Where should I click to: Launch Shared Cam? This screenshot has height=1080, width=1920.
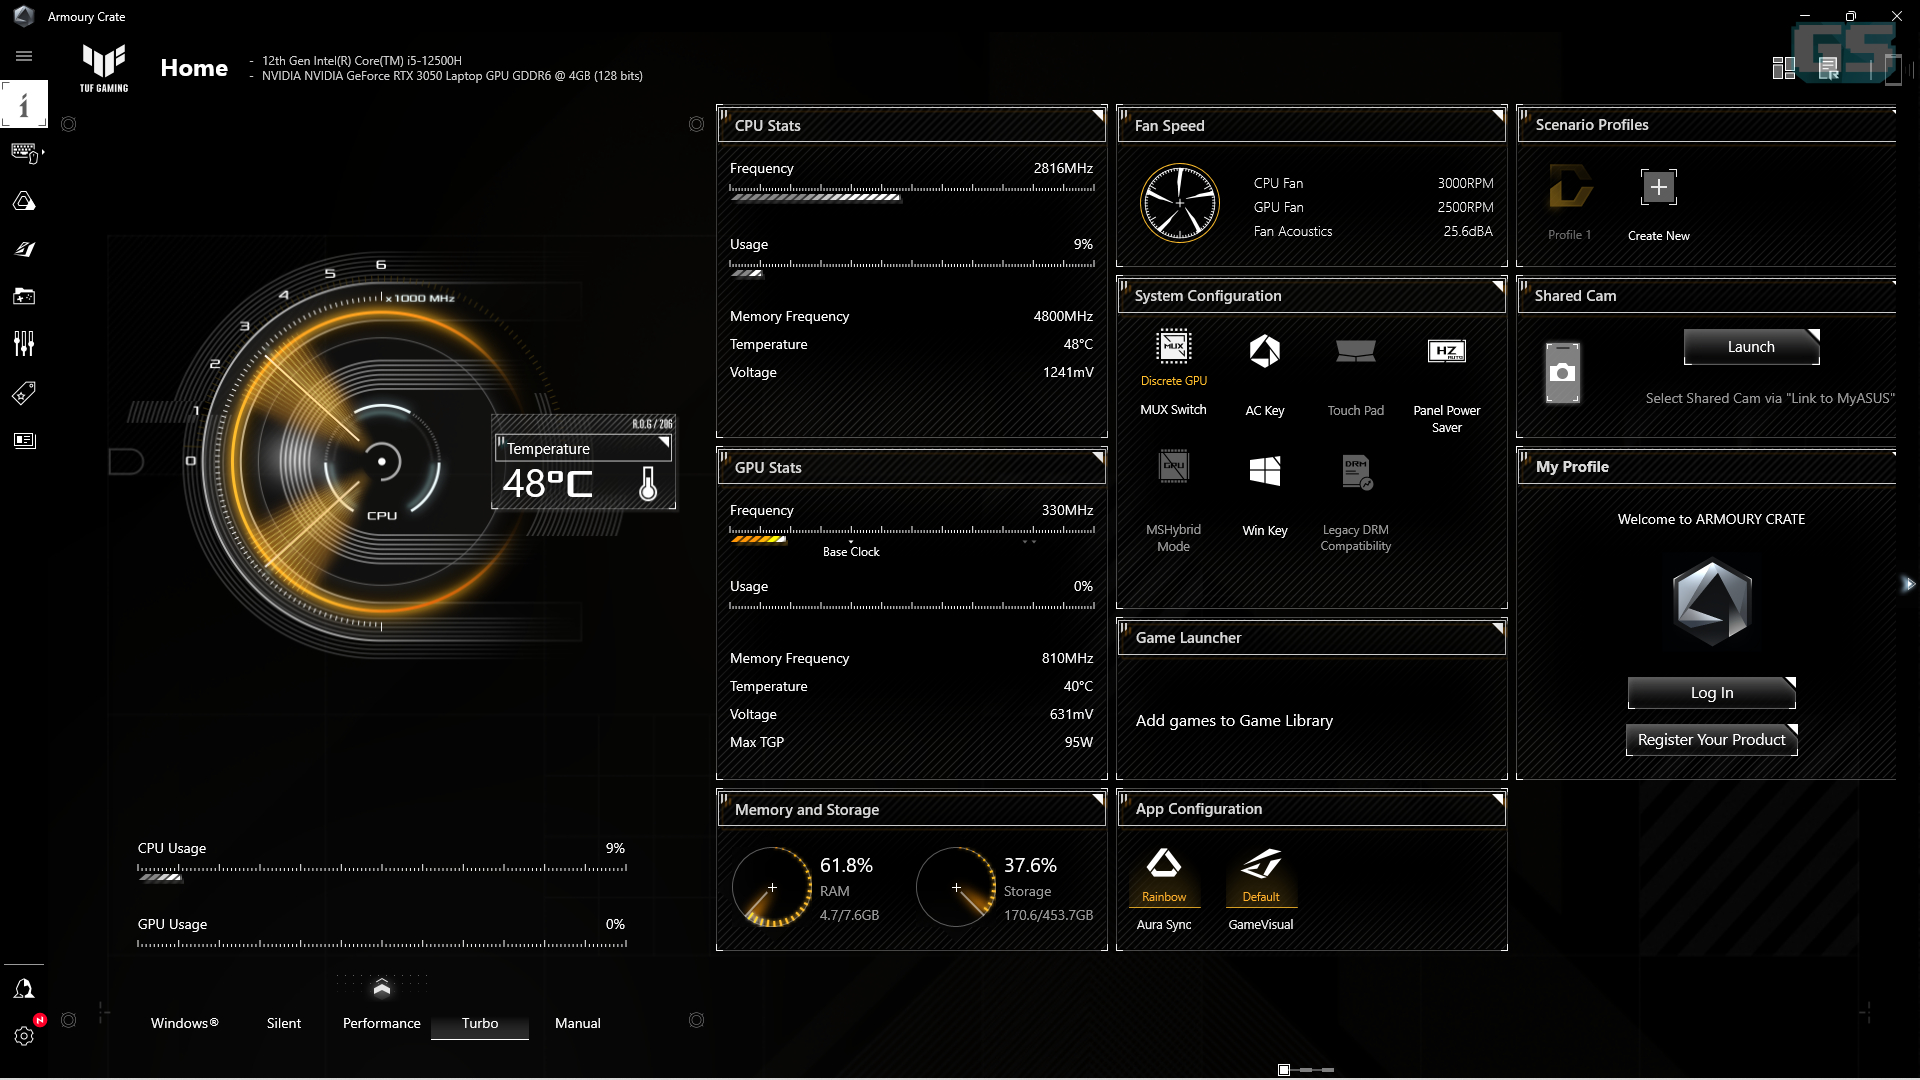(x=1751, y=347)
